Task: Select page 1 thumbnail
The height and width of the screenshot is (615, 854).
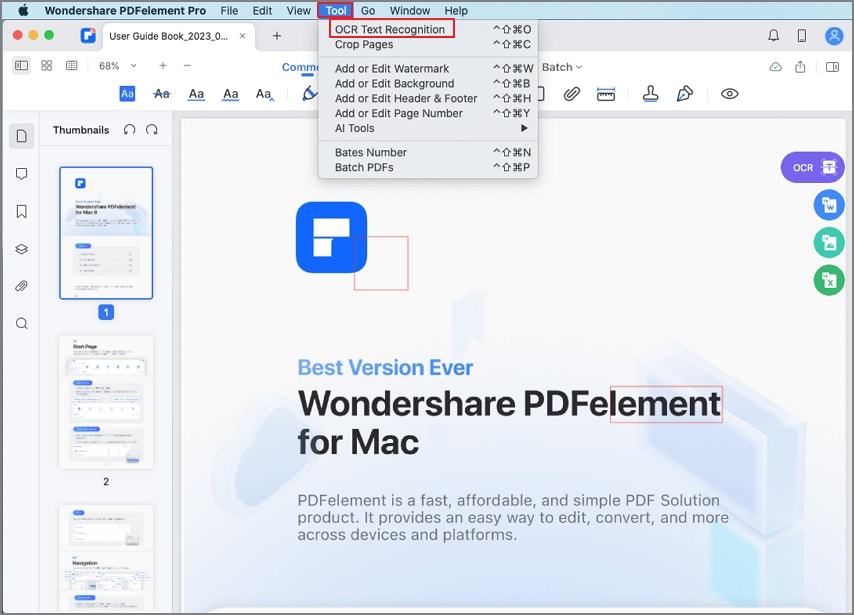Action: pyautogui.click(x=106, y=233)
